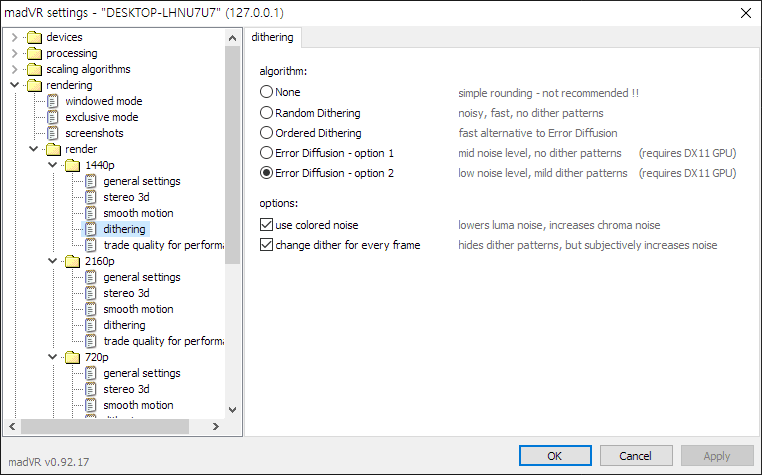Screen dimensions: 762x475
Task: Click the 720p folder icon
Action: [73, 357]
